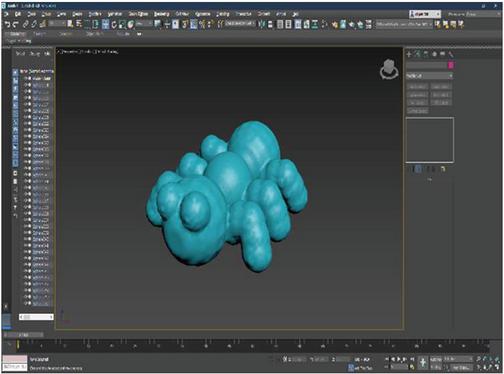Screen dimensions: 504x374
Task: Open the Rendering menu
Action: click(162, 14)
